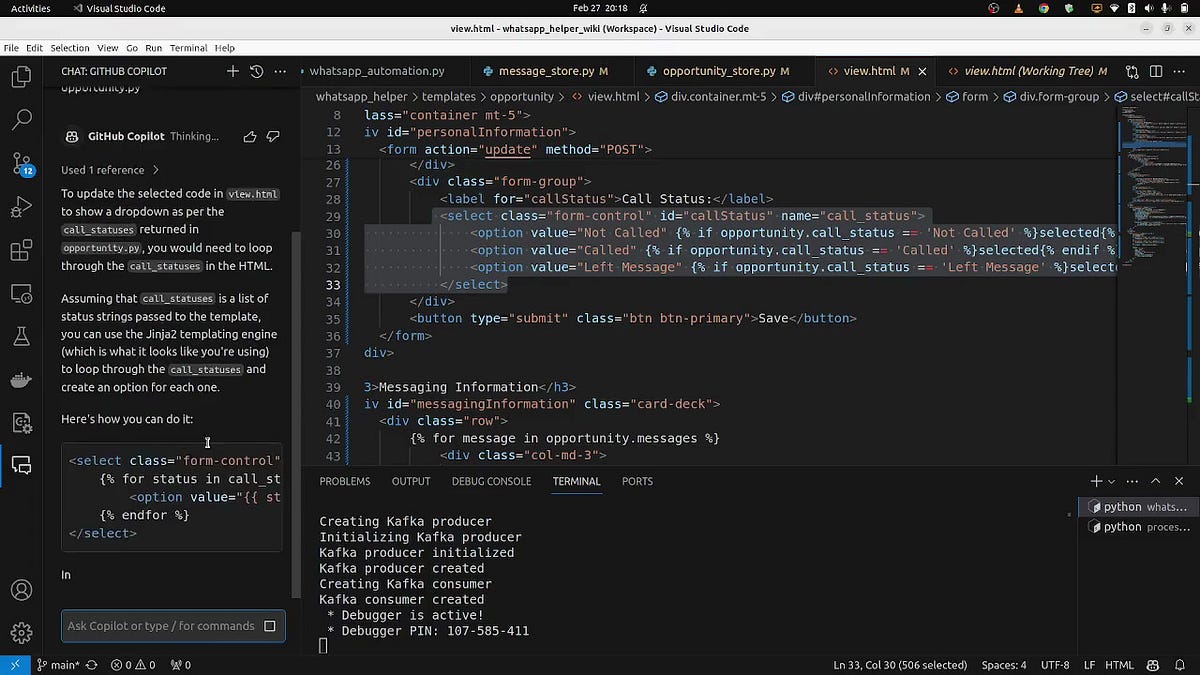This screenshot has height=675, width=1200.
Task: Open the terminal launch profile dropdown arrow
Action: coord(1109,481)
